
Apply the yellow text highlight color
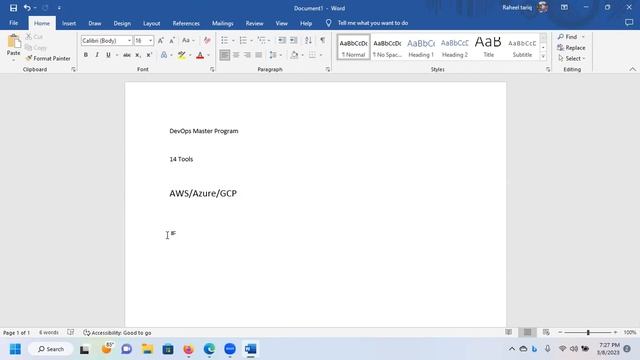tap(182, 55)
